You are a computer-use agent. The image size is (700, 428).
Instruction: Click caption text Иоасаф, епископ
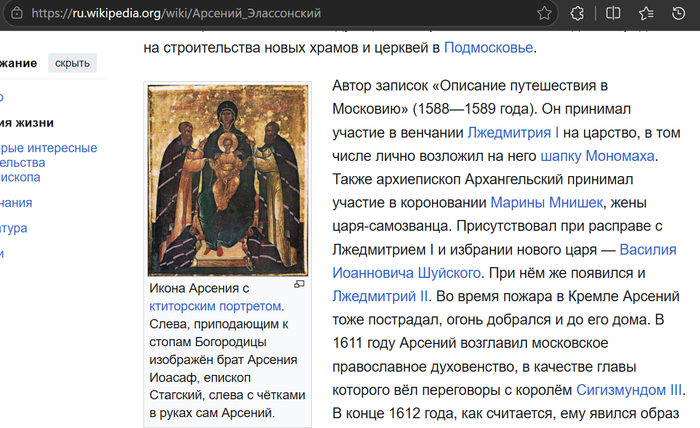(200, 378)
